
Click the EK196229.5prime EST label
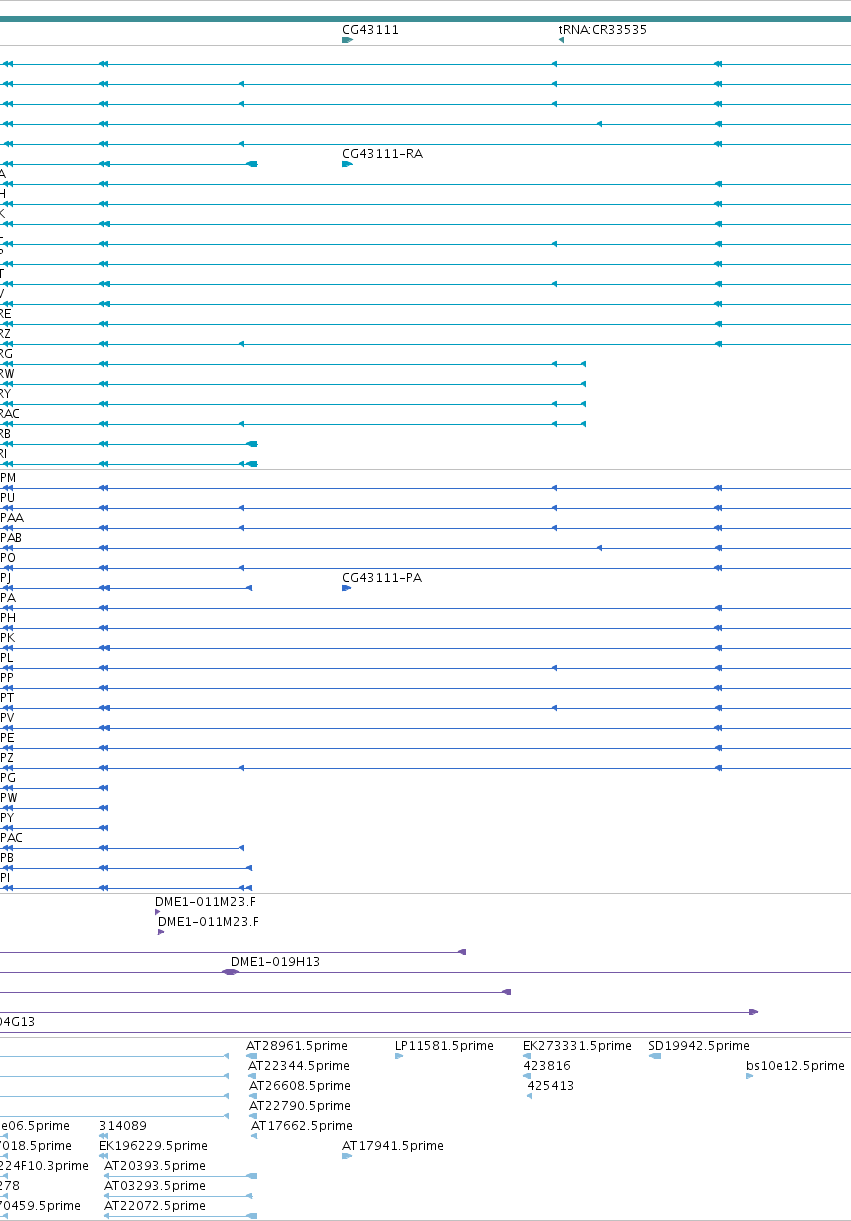153,1146
